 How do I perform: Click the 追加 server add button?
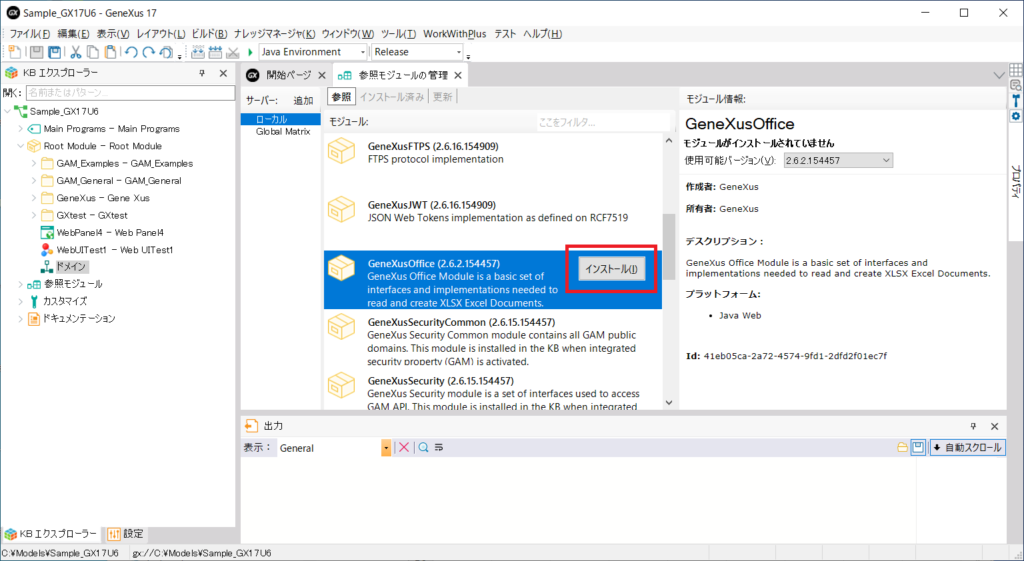[303, 101]
